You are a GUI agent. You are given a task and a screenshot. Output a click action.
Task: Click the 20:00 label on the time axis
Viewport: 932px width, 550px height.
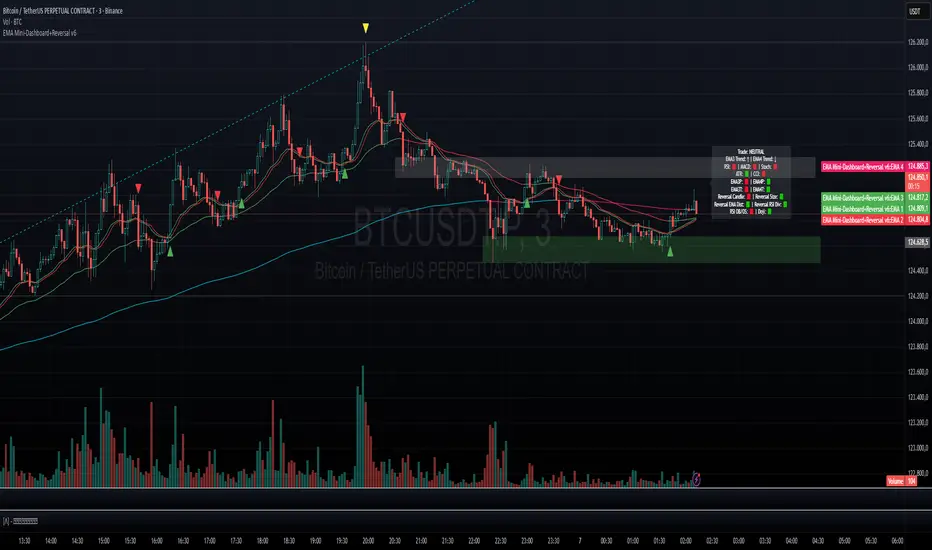pyautogui.click(x=368, y=541)
